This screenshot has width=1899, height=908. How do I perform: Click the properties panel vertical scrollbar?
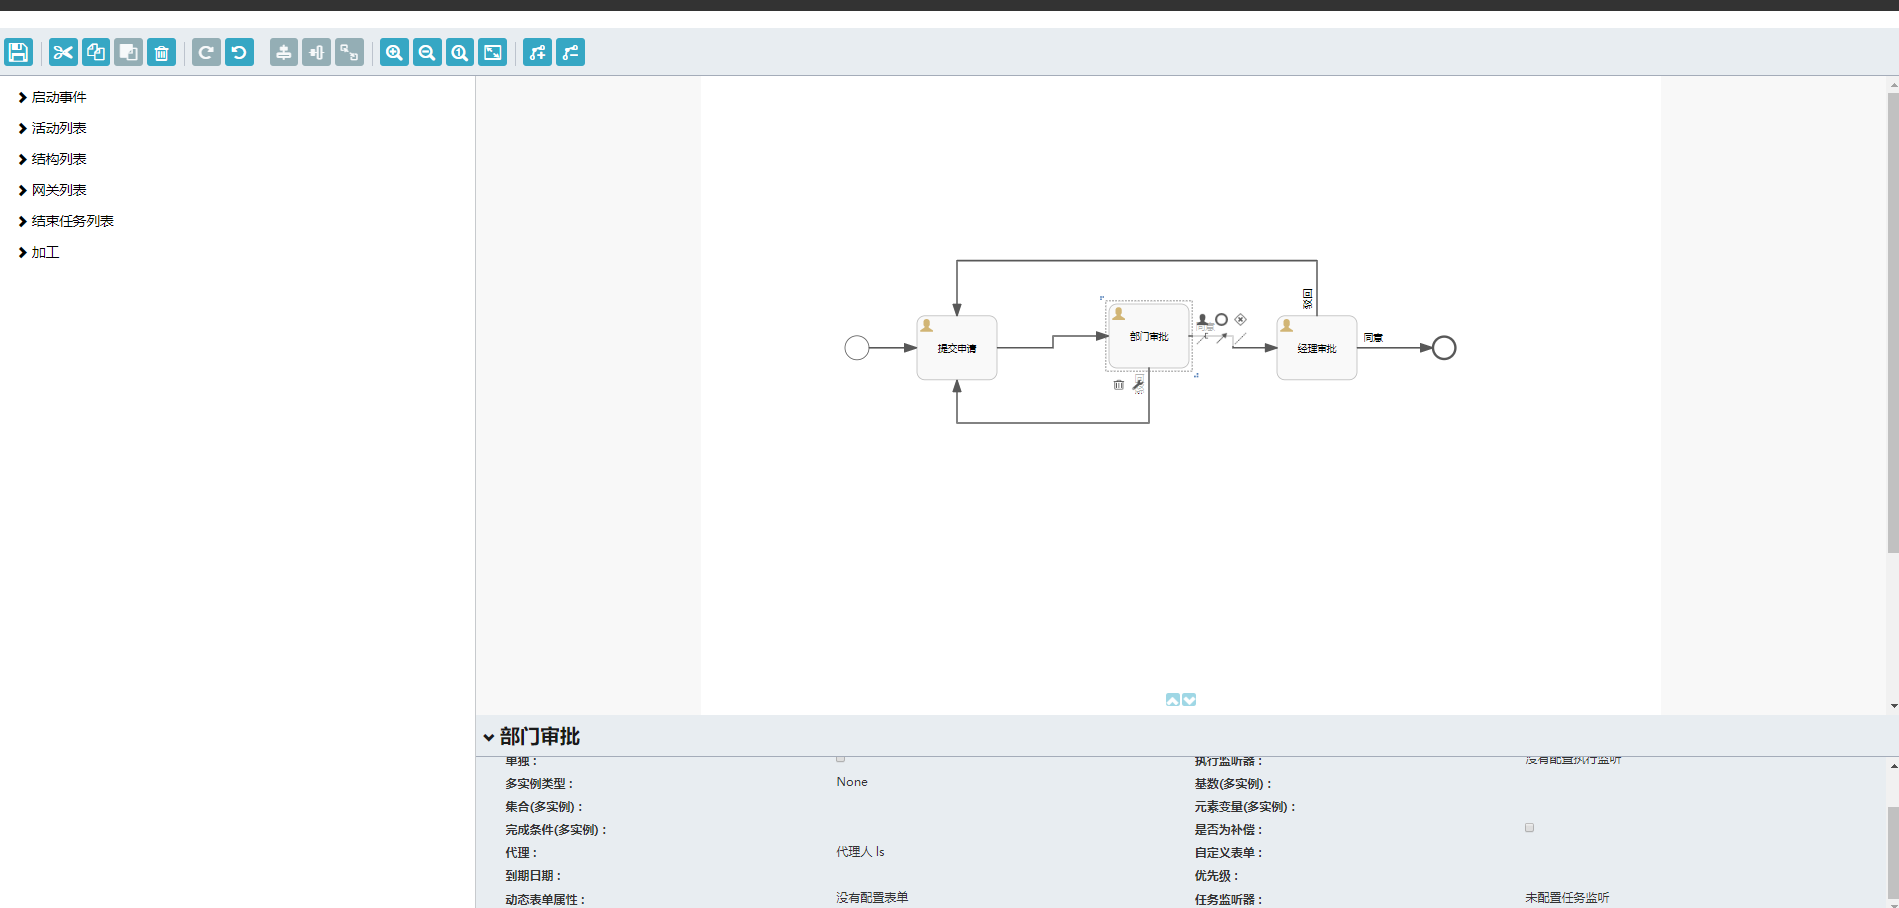pyautogui.click(x=1893, y=852)
